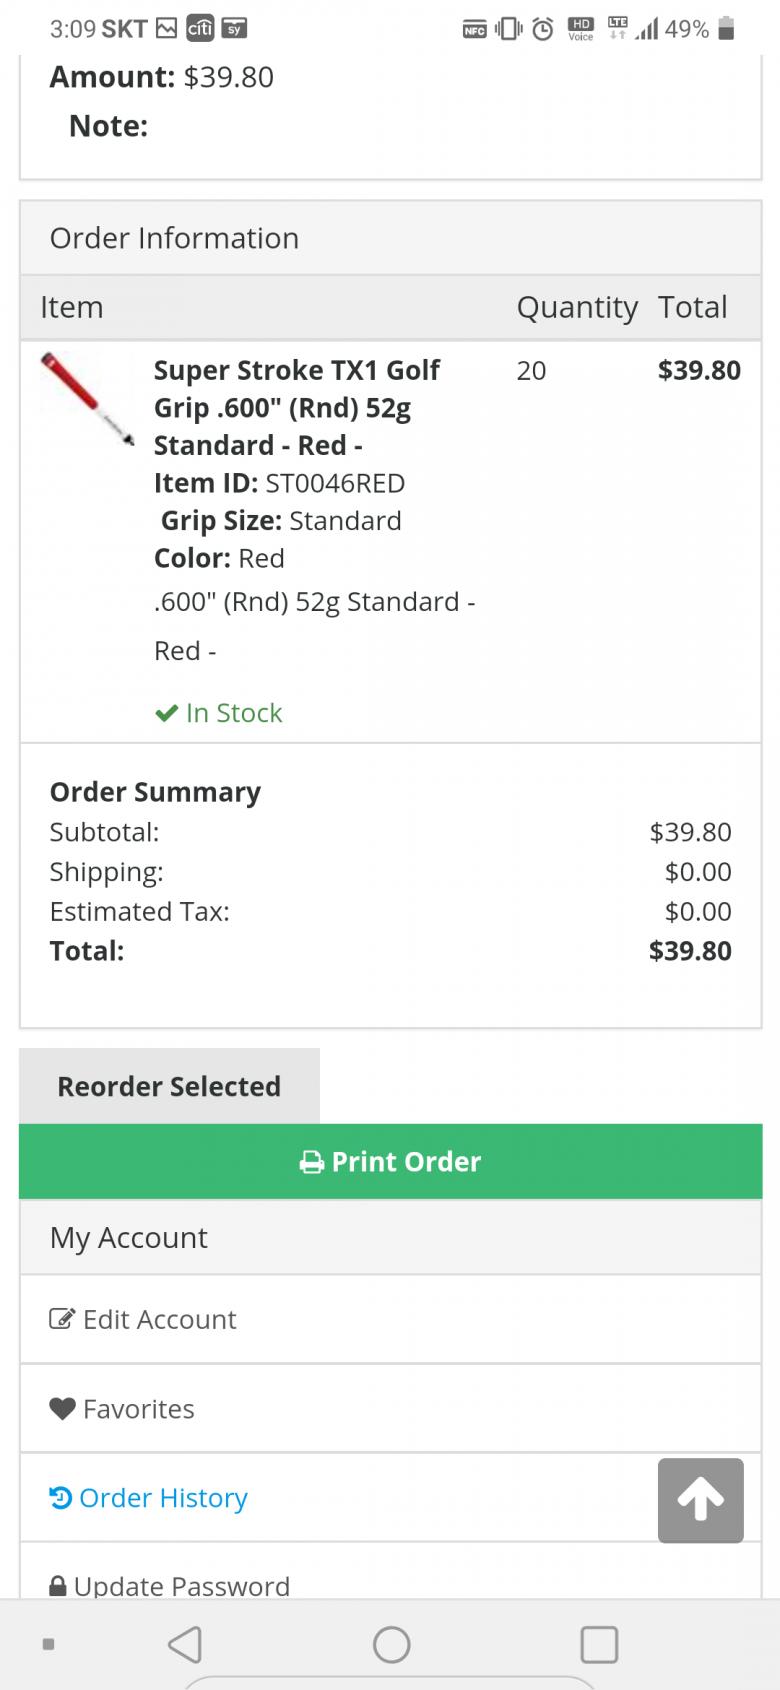The width and height of the screenshot is (780, 1690).
Task: Go to Order History link
Action: tap(163, 1498)
